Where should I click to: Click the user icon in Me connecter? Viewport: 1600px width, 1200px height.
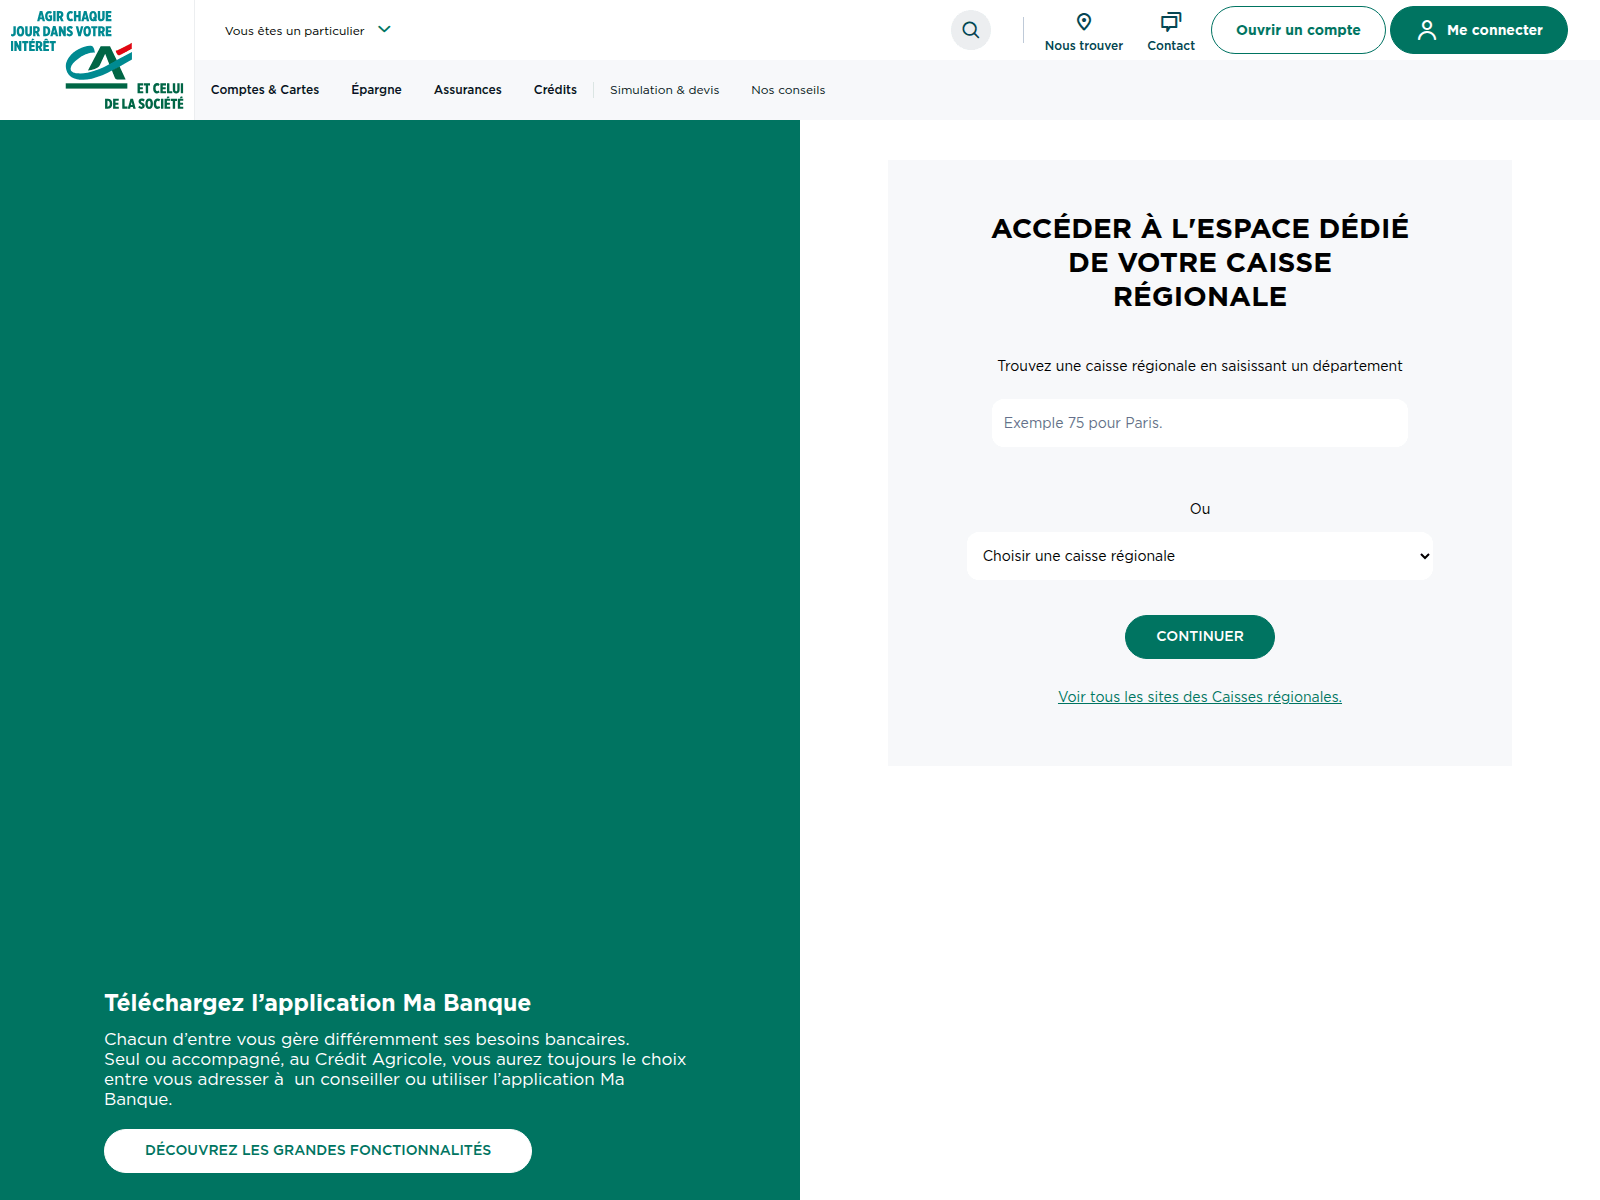pyautogui.click(x=1426, y=30)
